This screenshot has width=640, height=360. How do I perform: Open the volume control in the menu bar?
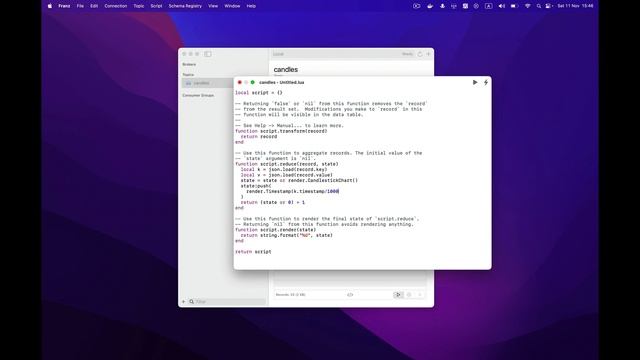pyautogui.click(x=502, y=6)
